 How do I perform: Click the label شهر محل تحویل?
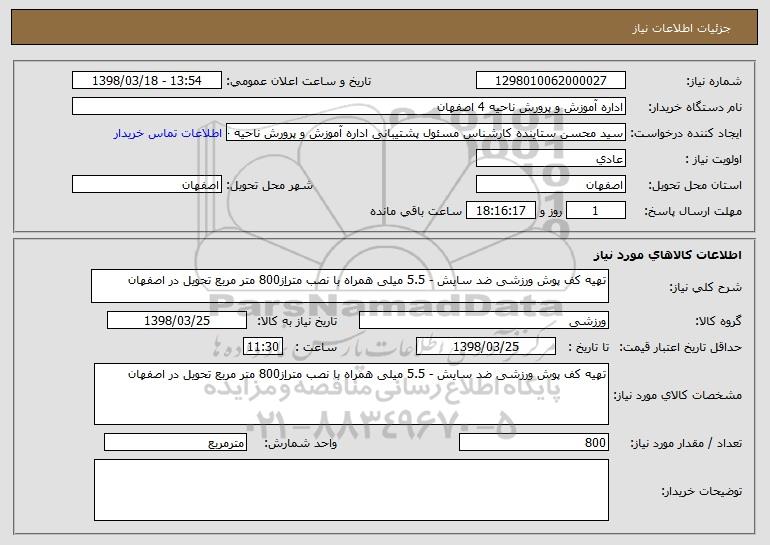(269, 185)
